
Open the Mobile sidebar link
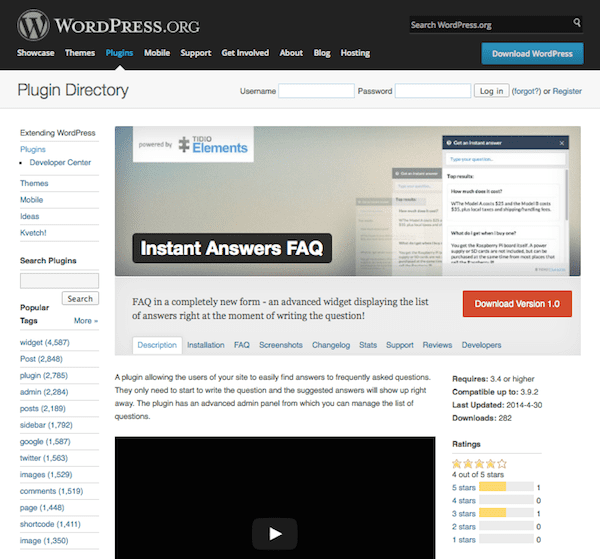(31, 200)
